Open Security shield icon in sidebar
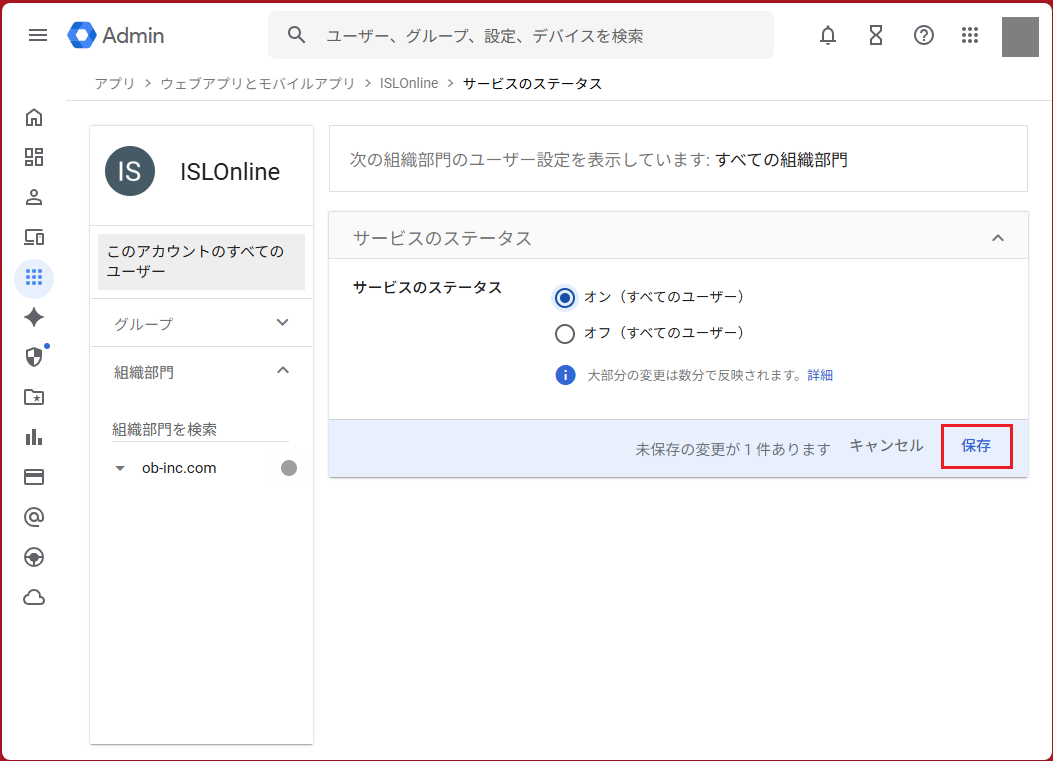The width and height of the screenshot is (1053, 761). 34,357
